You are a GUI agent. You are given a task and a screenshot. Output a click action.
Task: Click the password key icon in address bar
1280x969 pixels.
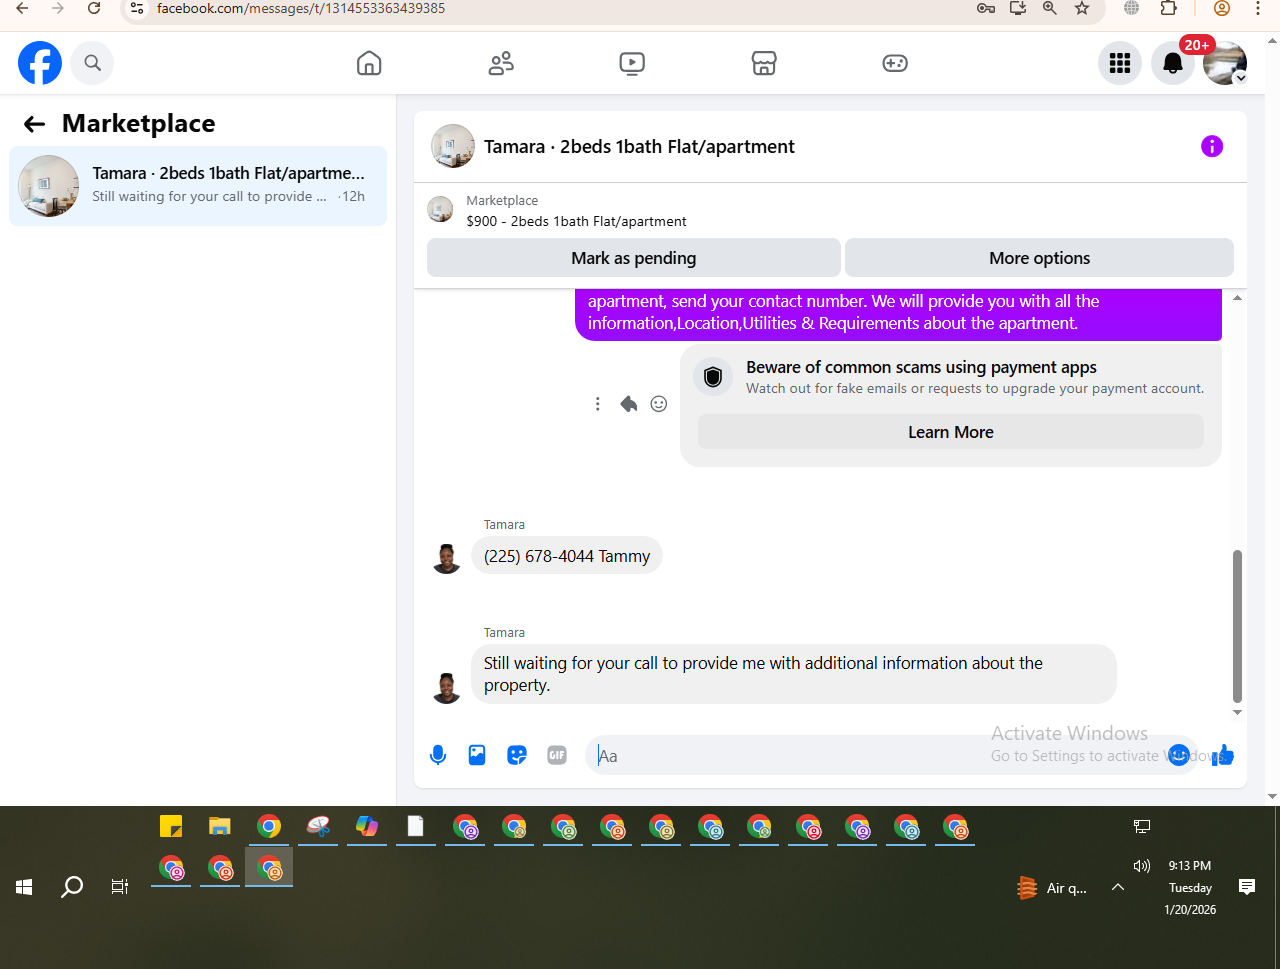click(x=986, y=8)
